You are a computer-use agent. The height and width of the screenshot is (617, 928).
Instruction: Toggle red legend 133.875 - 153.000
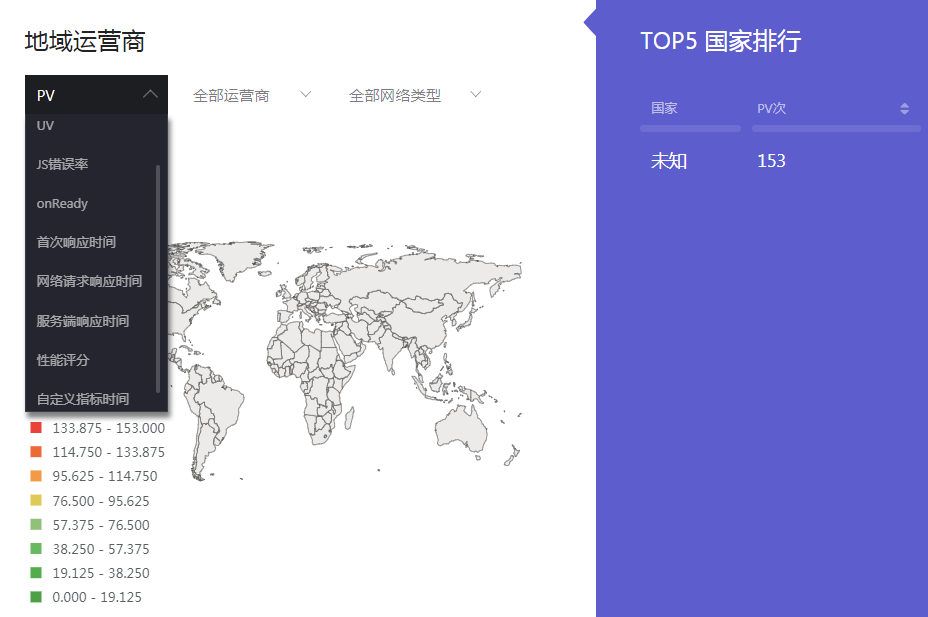(x=98, y=428)
